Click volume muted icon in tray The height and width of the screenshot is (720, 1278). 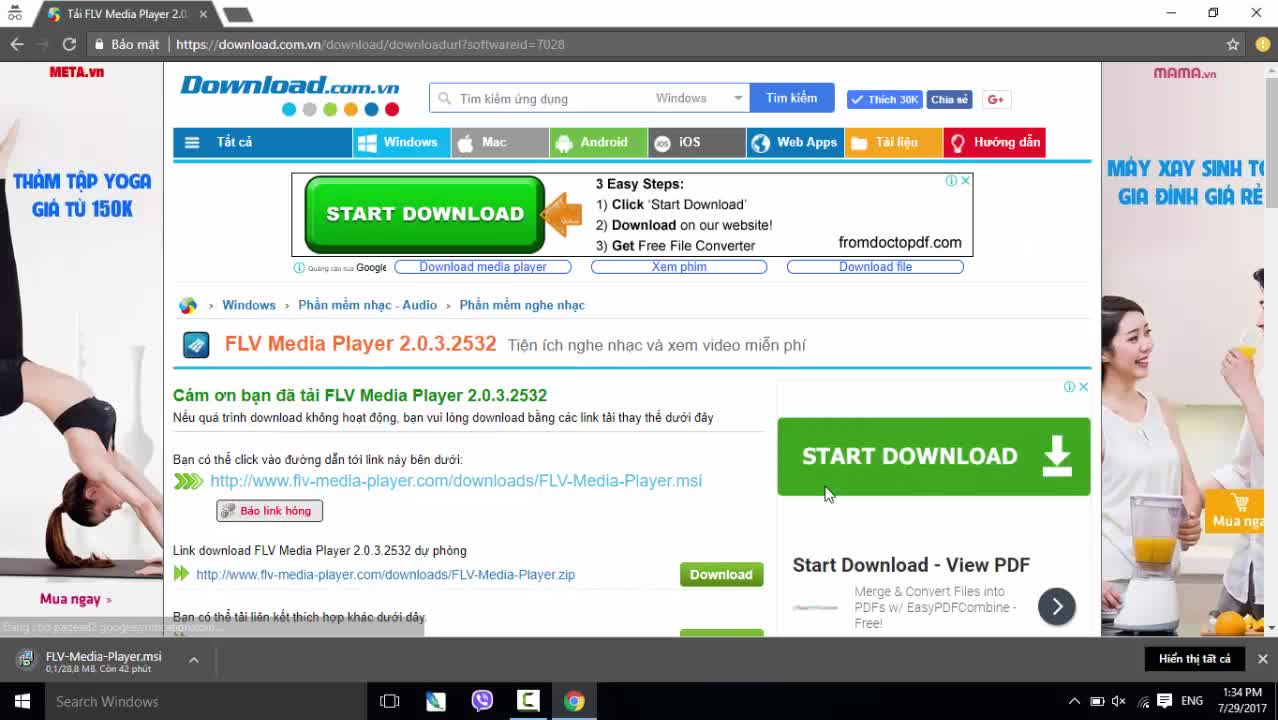(x=1119, y=701)
